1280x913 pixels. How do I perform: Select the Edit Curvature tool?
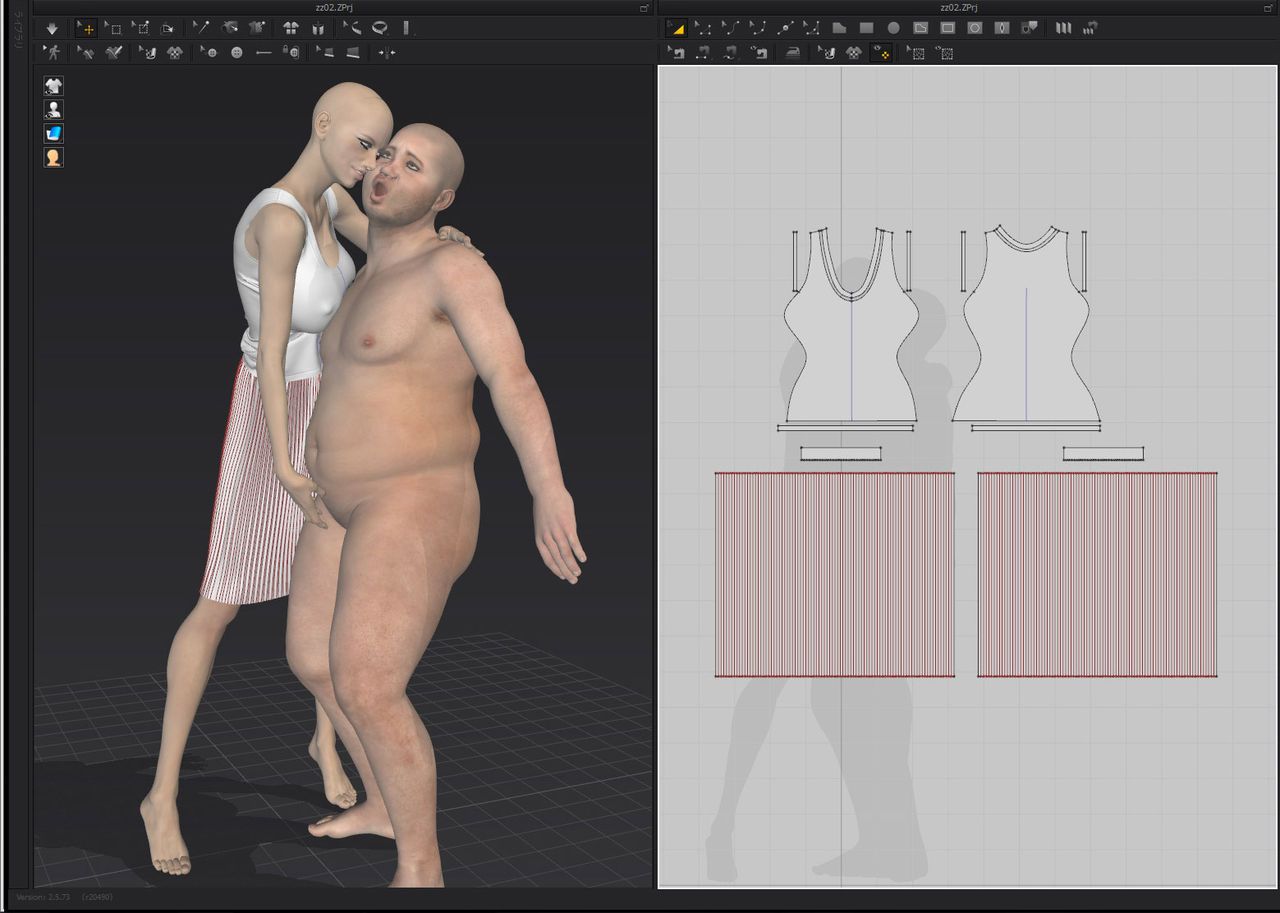click(x=757, y=28)
